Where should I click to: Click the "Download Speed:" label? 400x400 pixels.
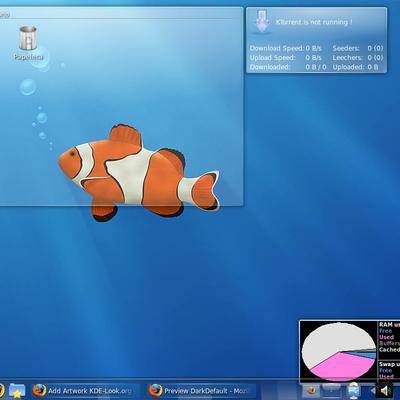[x=277, y=48]
